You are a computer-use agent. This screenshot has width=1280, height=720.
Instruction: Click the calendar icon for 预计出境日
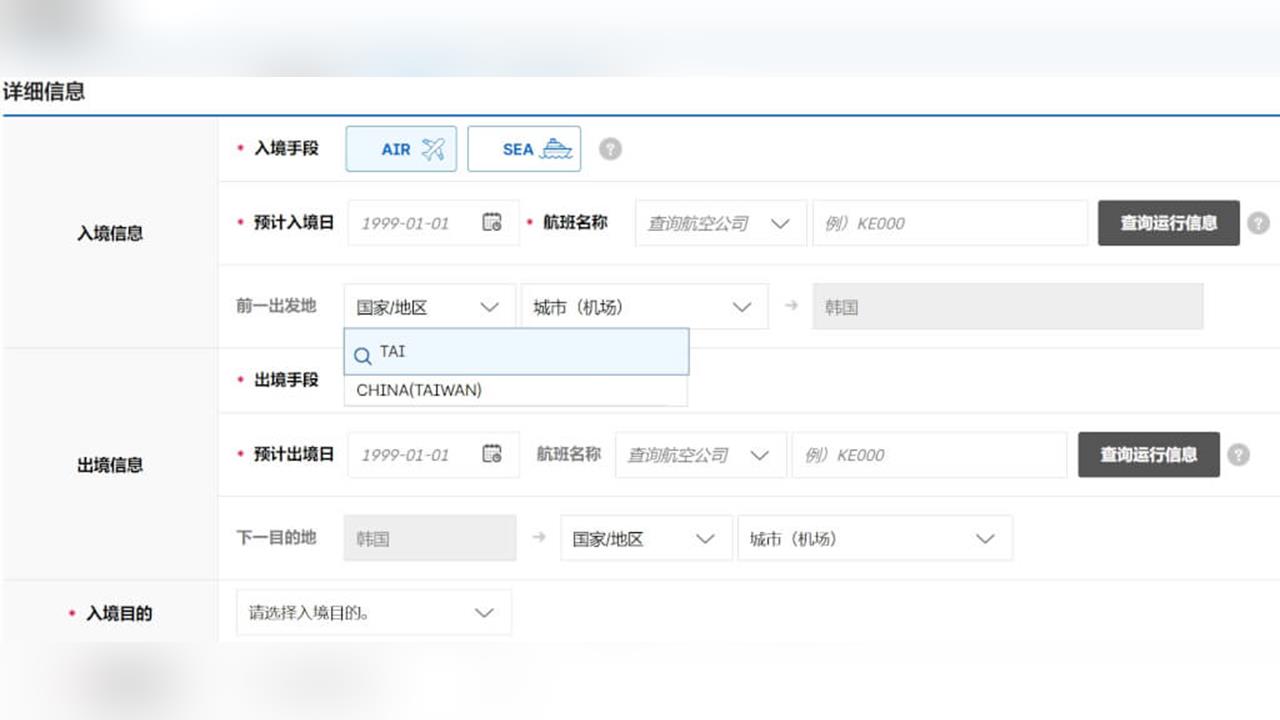(492, 454)
